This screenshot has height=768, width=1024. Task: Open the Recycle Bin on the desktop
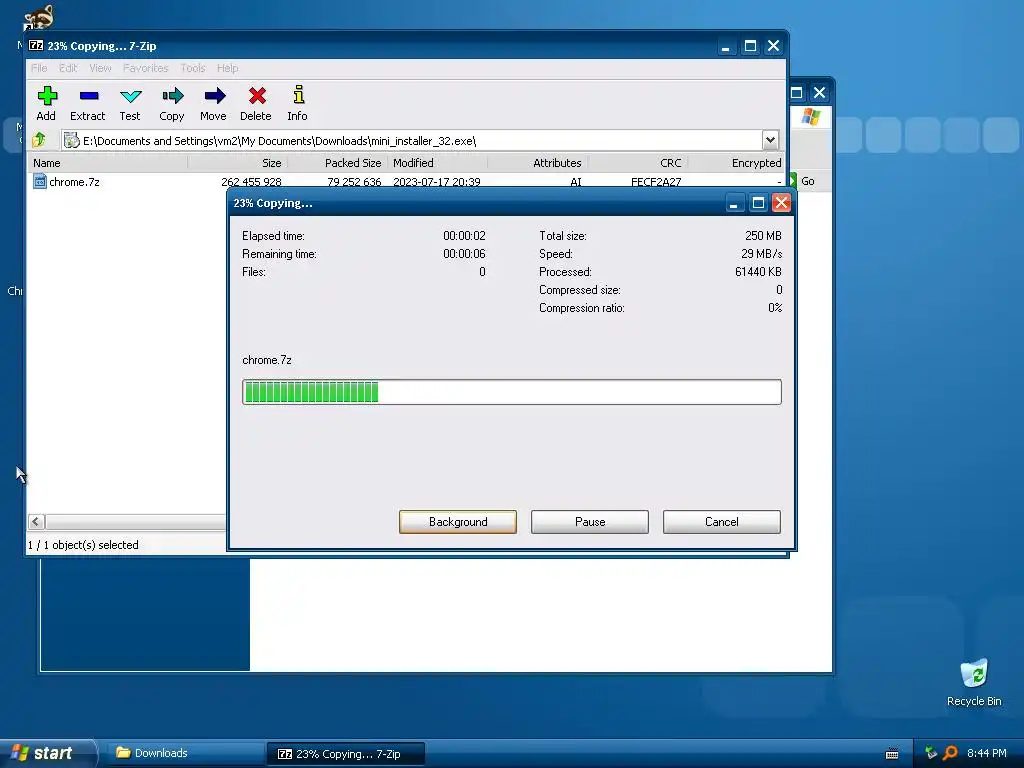[x=973, y=674]
